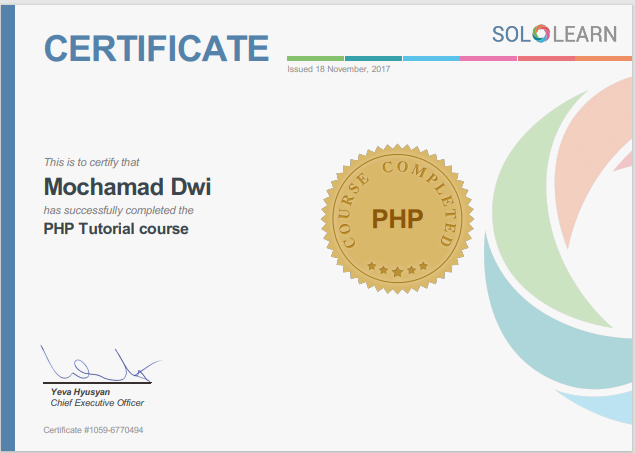Select the 'Issued 18 November, 2017' date text
The width and height of the screenshot is (635, 453).
[x=339, y=69]
